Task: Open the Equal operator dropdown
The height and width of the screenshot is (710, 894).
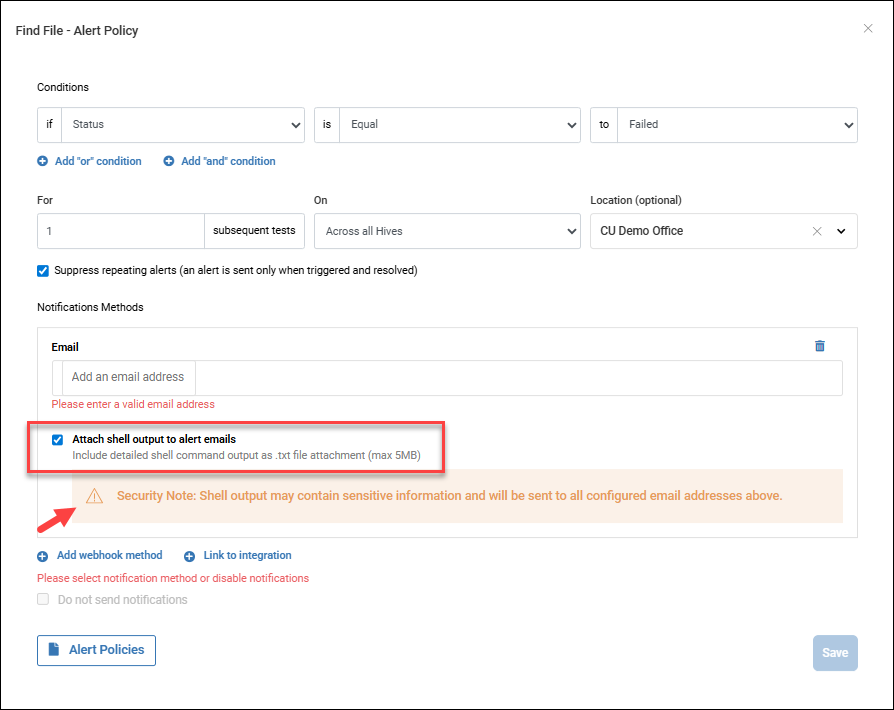Action: coord(460,125)
